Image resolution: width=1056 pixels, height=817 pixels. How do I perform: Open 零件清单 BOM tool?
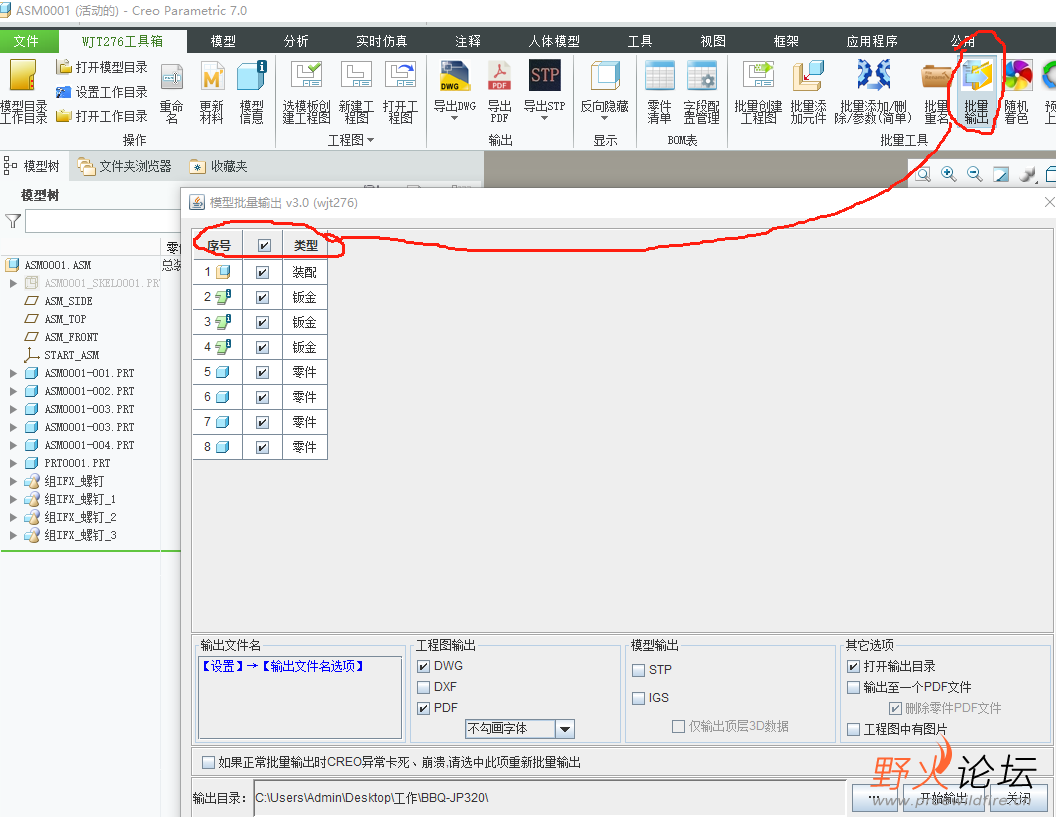(x=659, y=92)
